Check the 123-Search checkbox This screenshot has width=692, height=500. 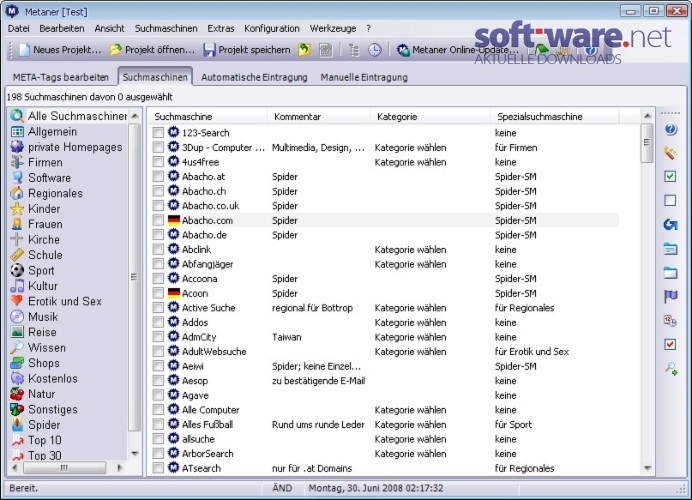click(x=158, y=133)
